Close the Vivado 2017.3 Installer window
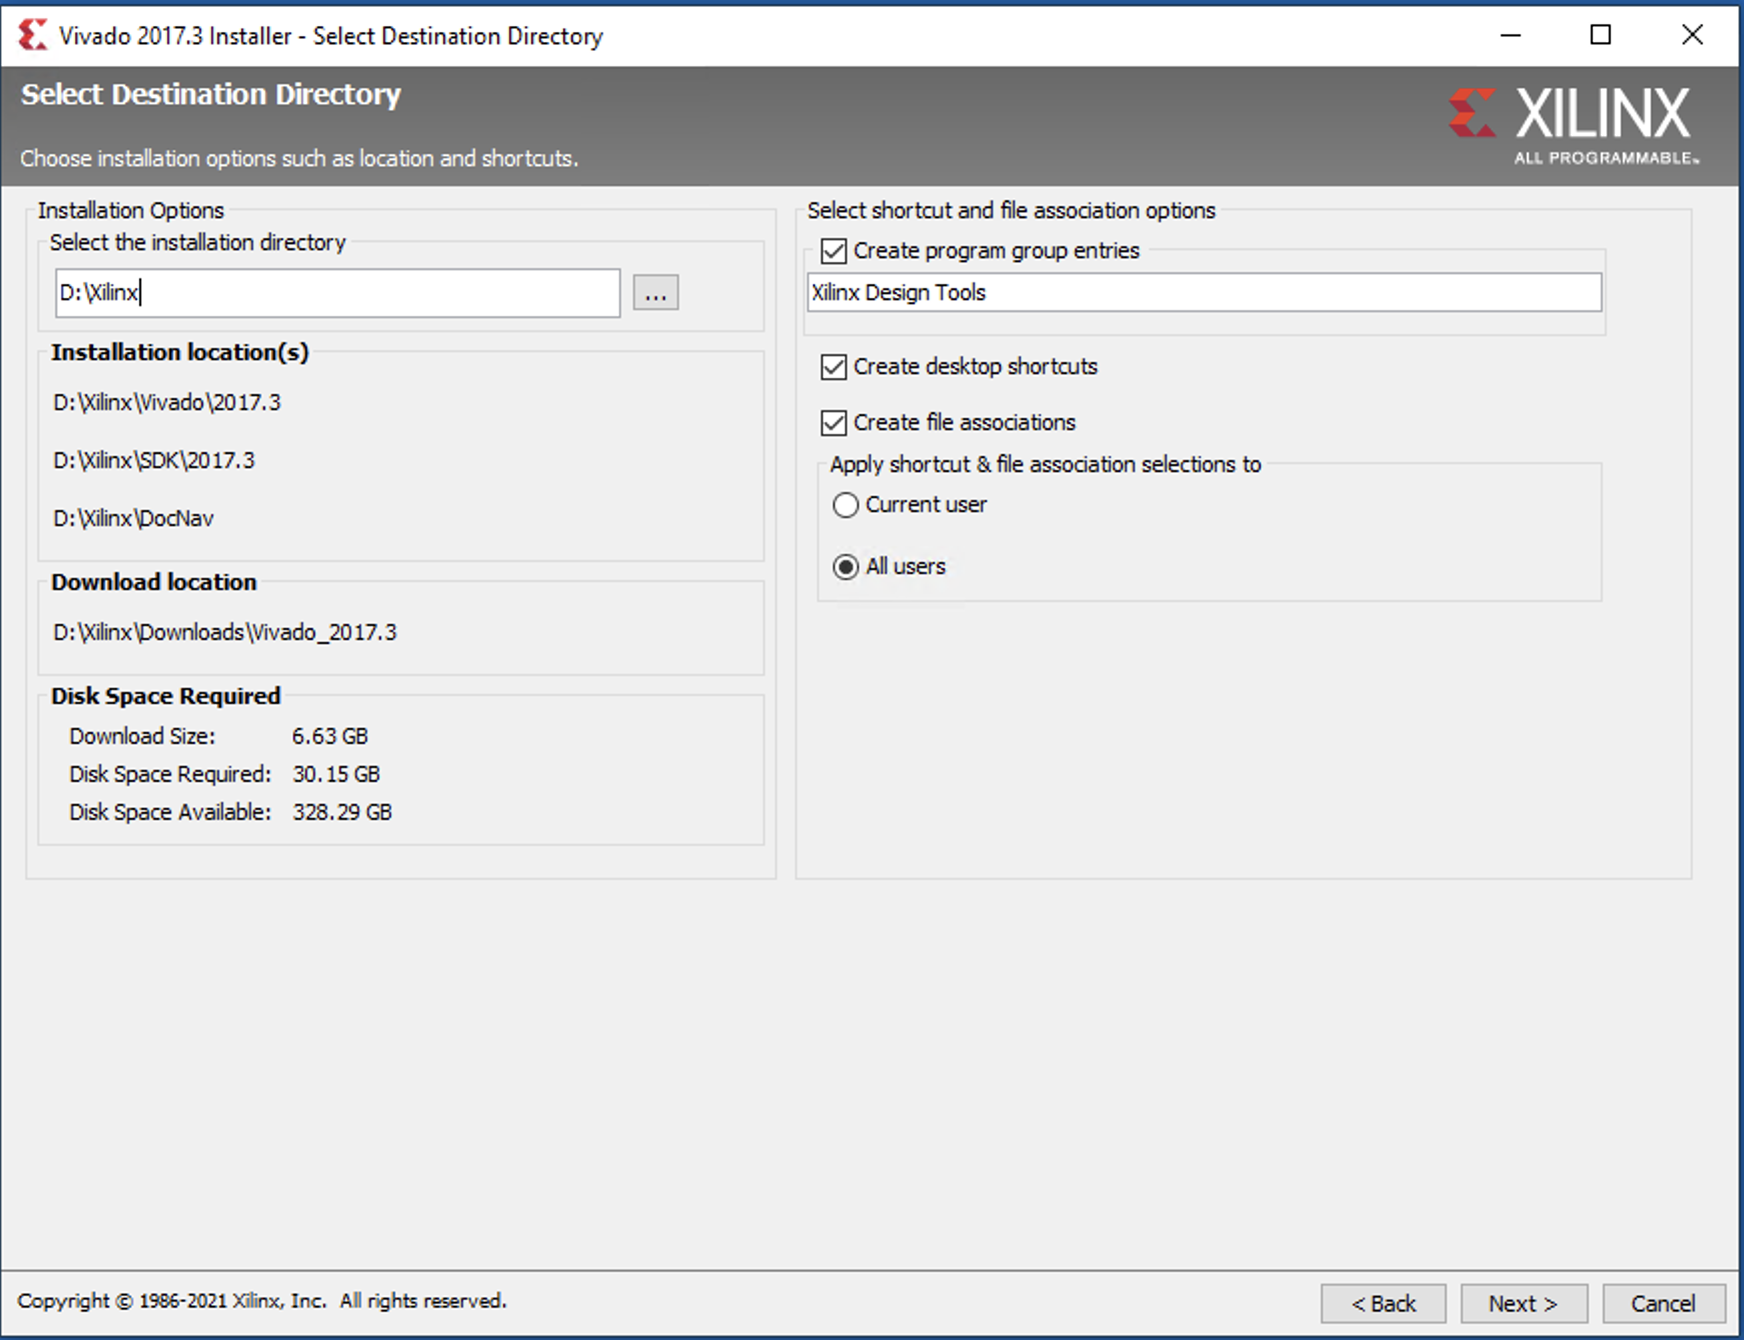 [x=1691, y=35]
